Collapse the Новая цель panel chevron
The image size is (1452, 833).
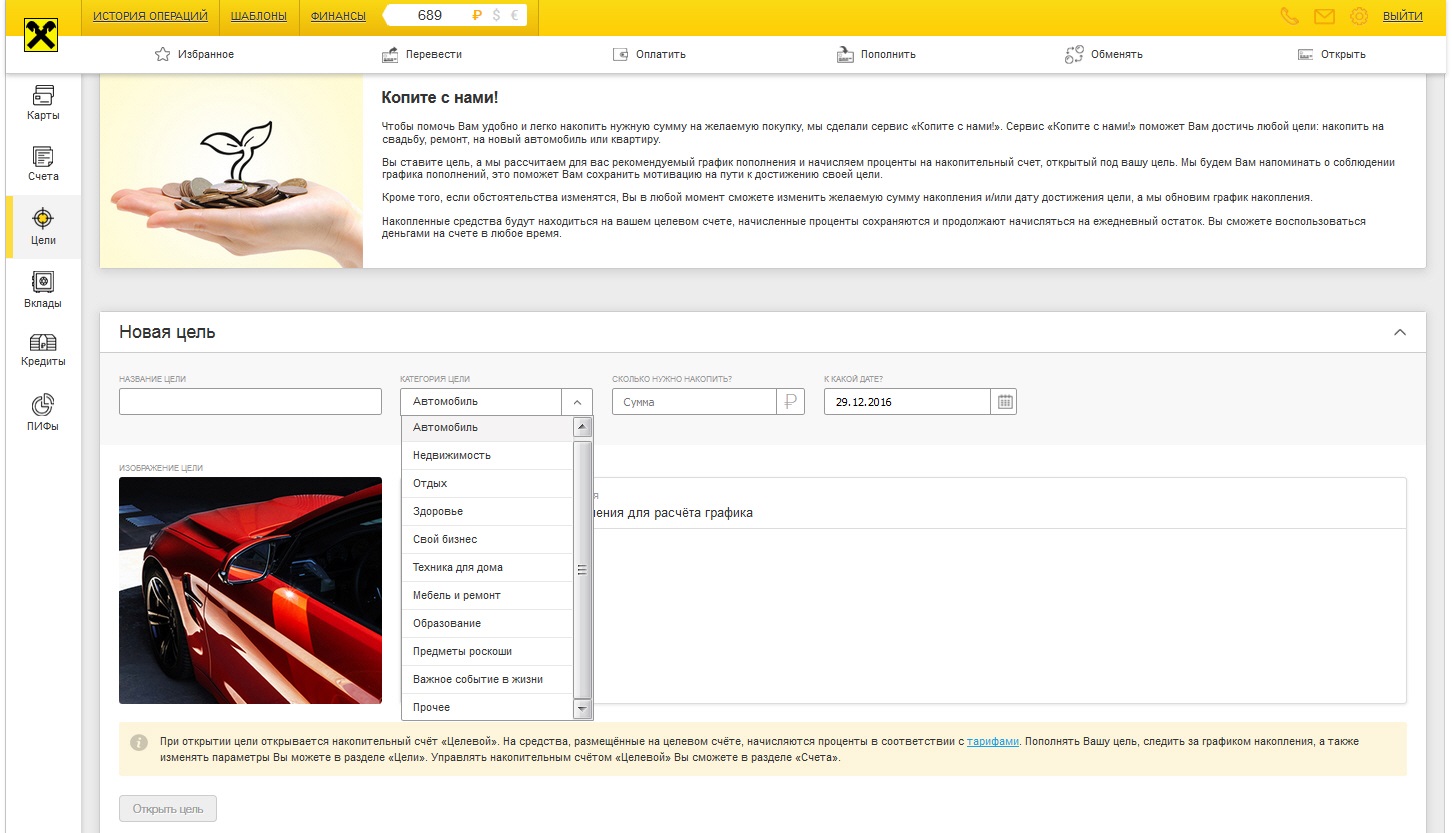point(1400,332)
